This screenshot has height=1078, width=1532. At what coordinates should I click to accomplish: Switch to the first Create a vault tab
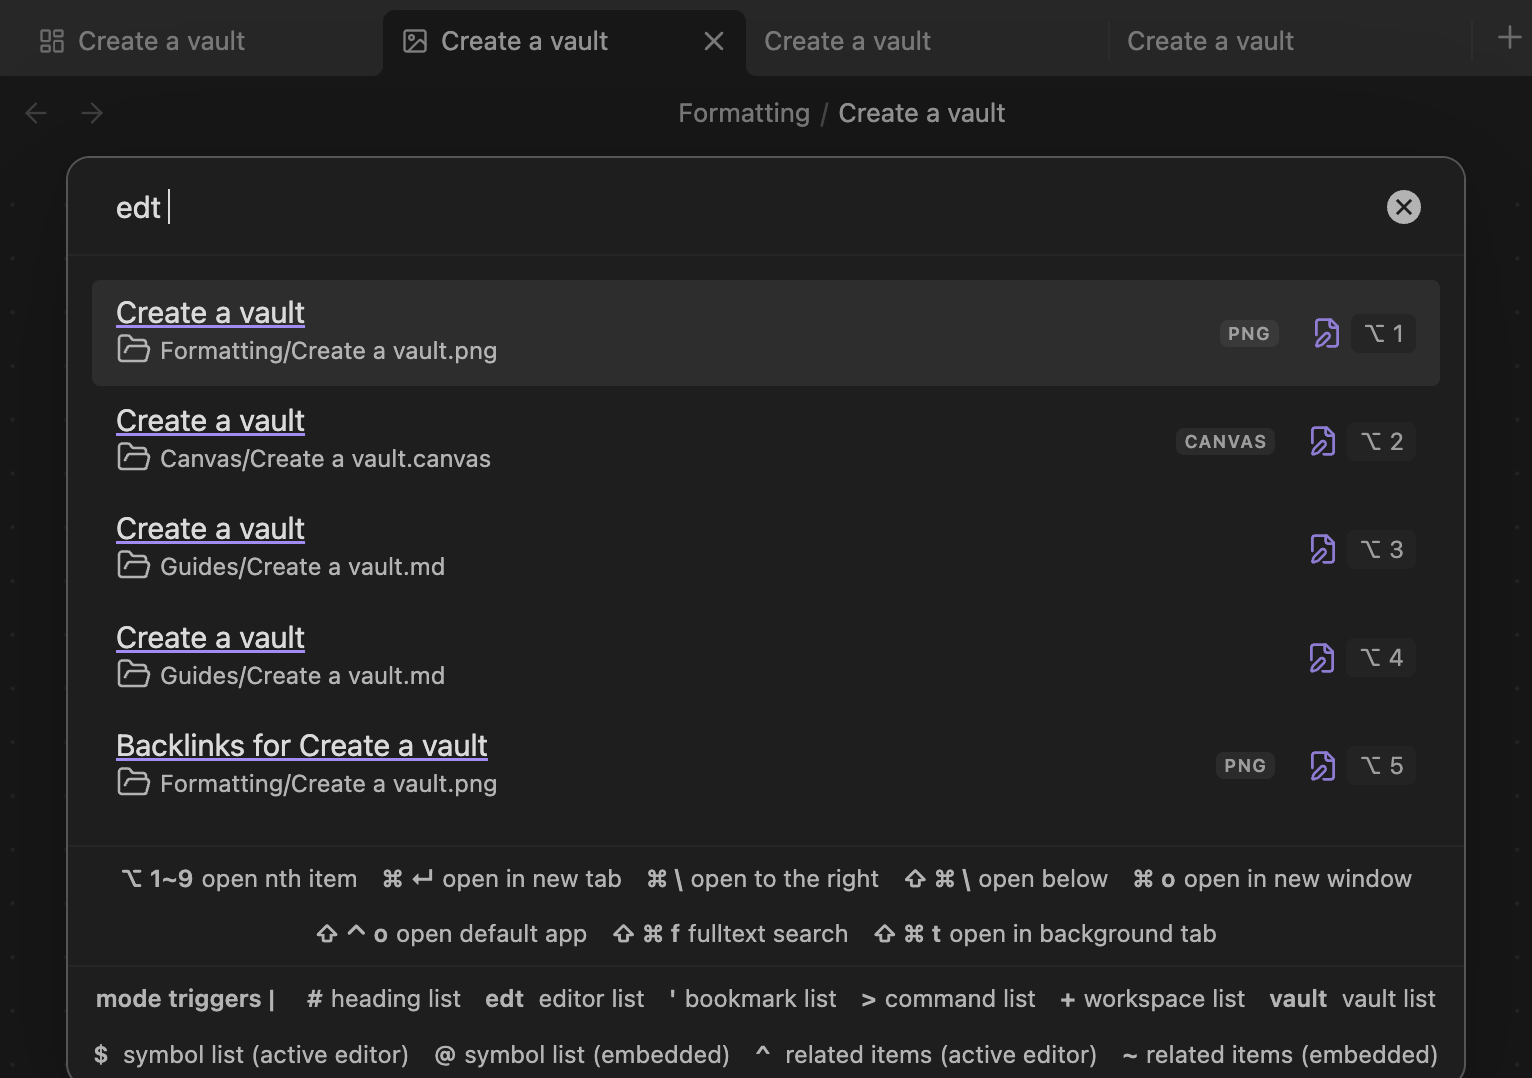click(x=160, y=41)
